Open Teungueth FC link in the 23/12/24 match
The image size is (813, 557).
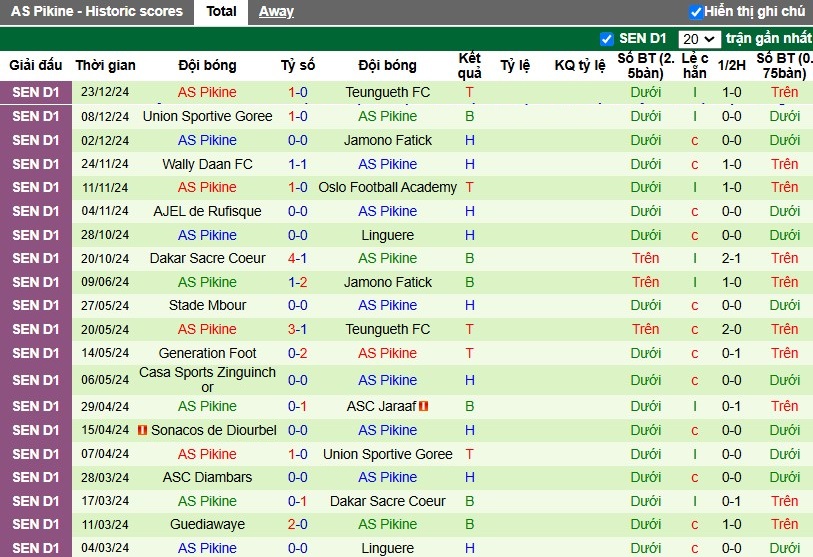click(x=388, y=92)
